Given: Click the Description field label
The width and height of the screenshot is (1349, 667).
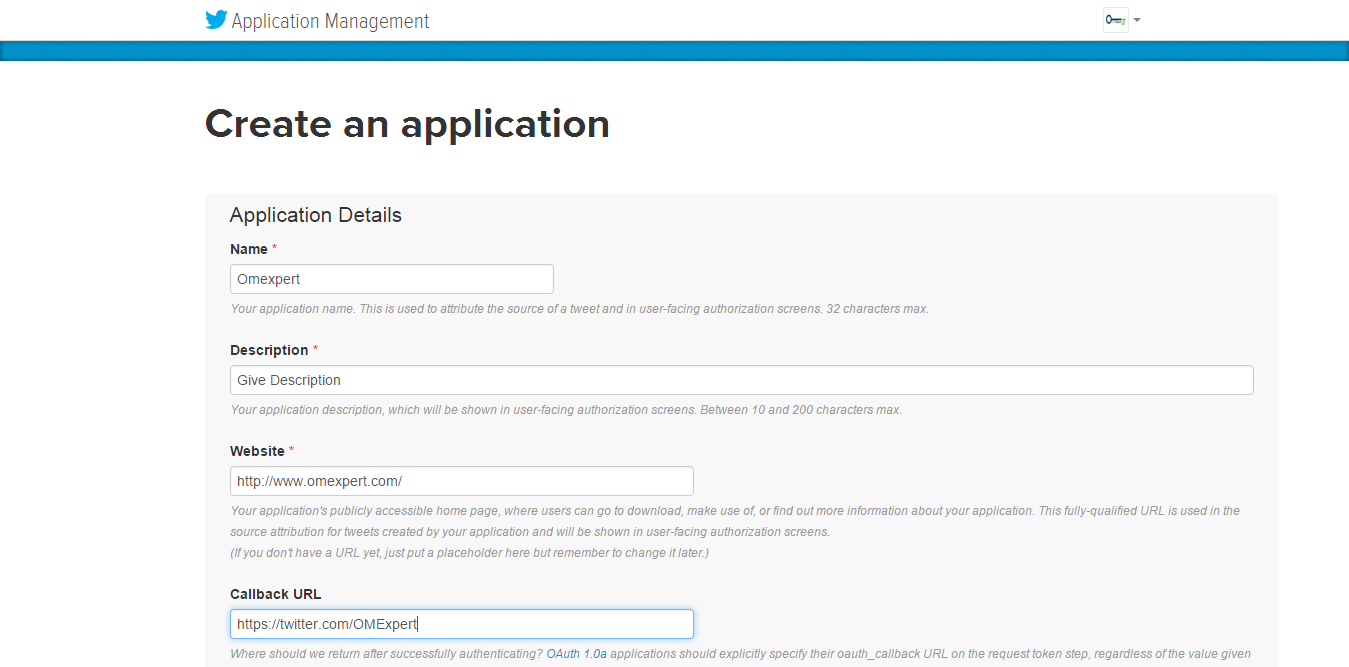Looking at the screenshot, I should pos(269,350).
